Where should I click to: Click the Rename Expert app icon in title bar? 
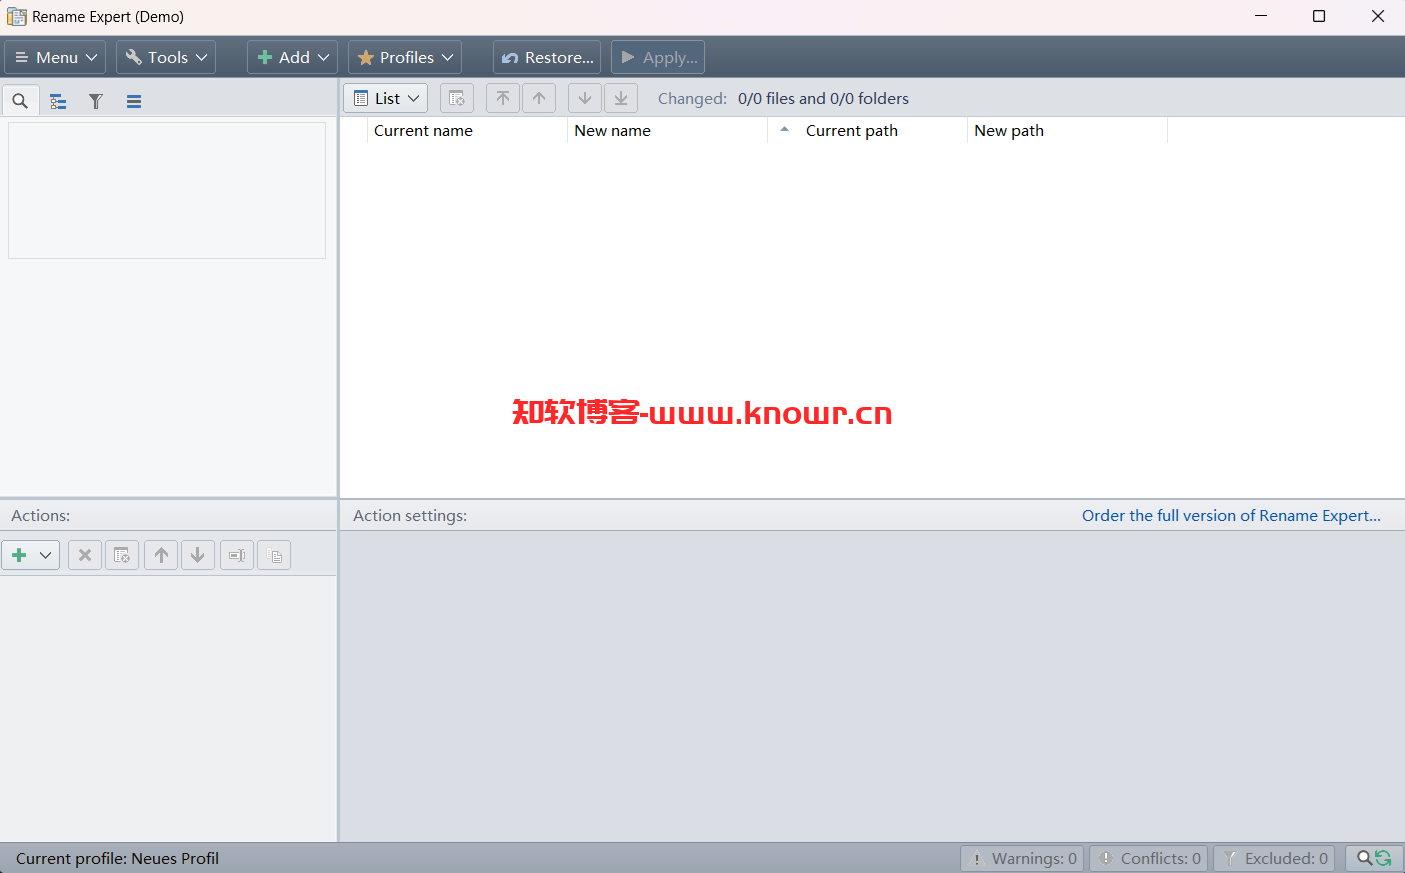click(17, 17)
